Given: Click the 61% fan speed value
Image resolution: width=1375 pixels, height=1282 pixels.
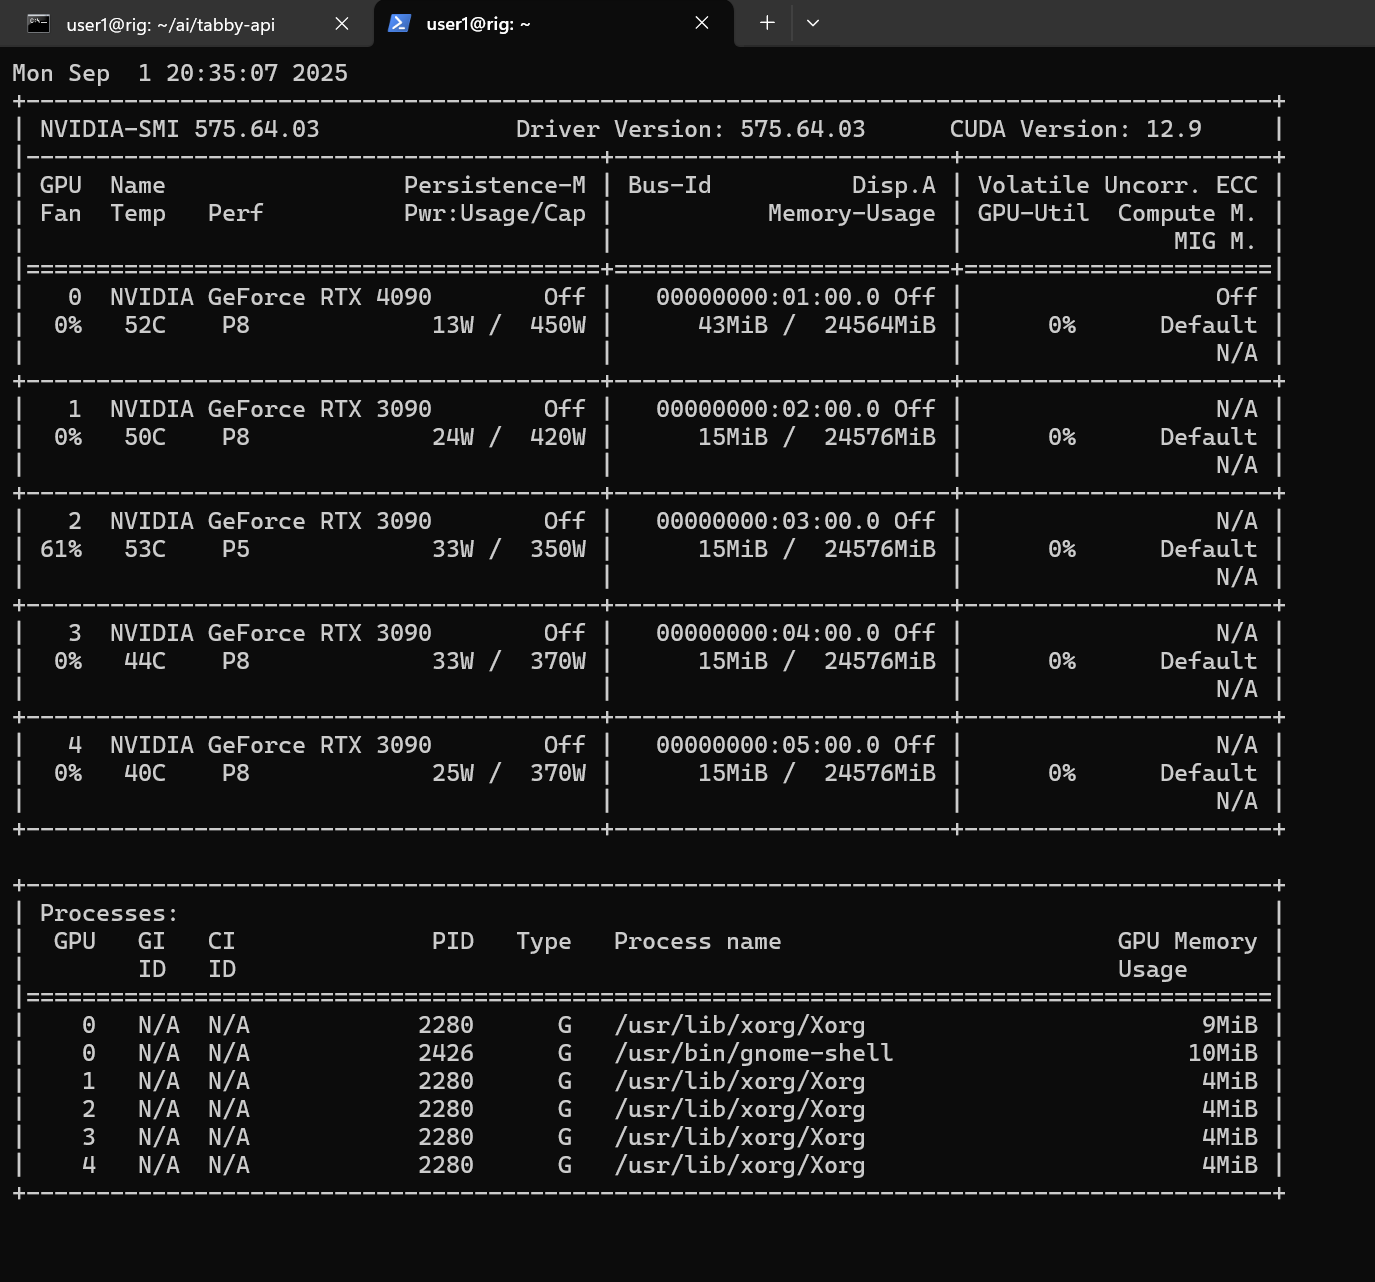Looking at the screenshot, I should 61,549.
